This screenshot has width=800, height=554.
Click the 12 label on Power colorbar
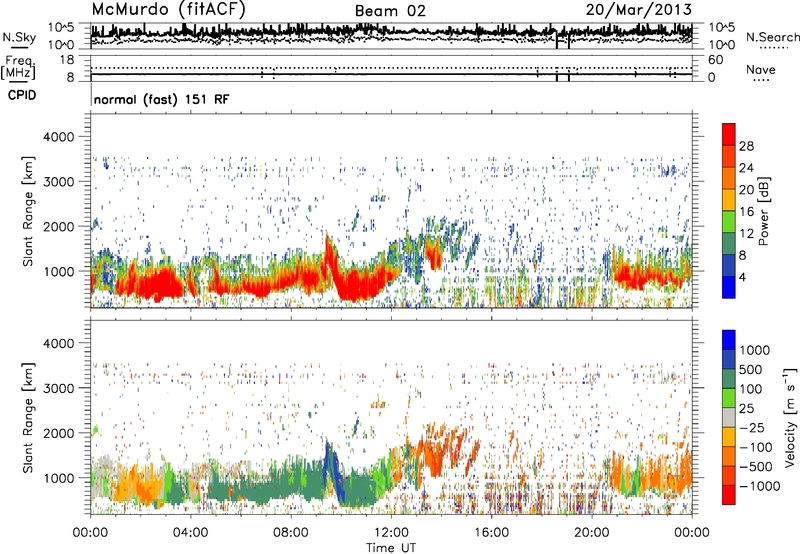pos(746,234)
